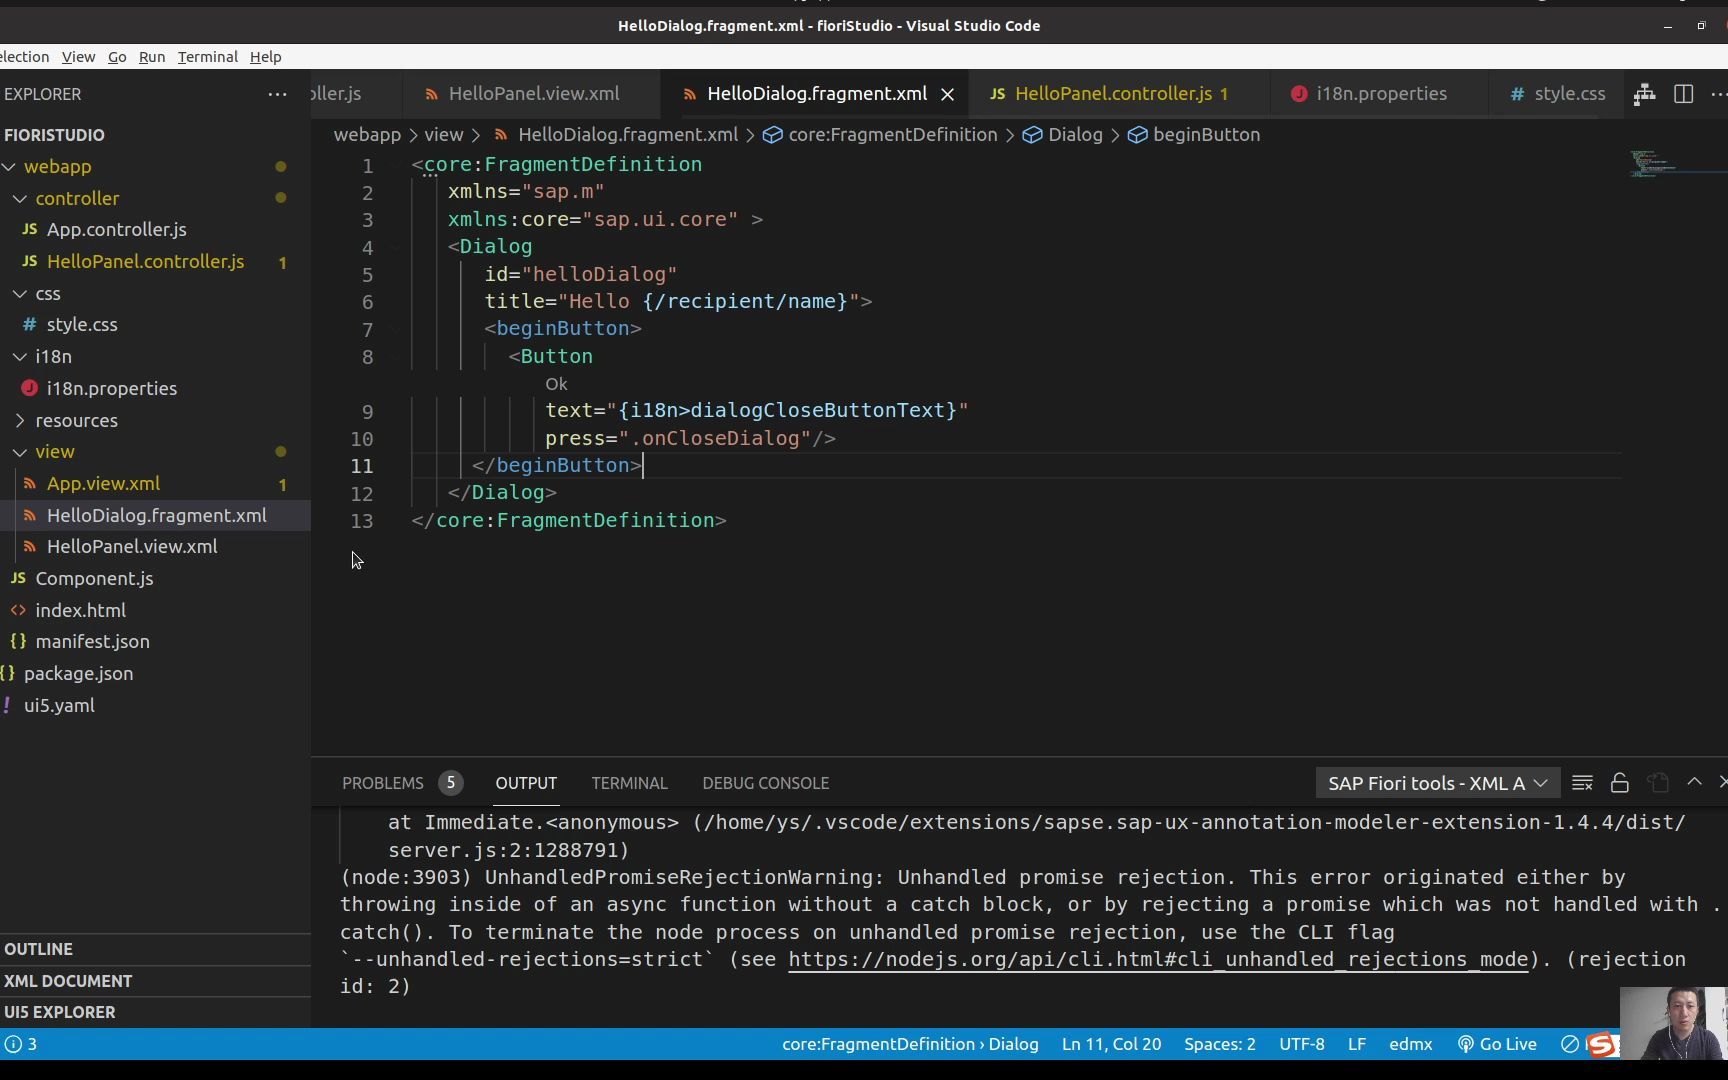Open HelloPanel.controller.js from the explorer tree

coord(145,262)
